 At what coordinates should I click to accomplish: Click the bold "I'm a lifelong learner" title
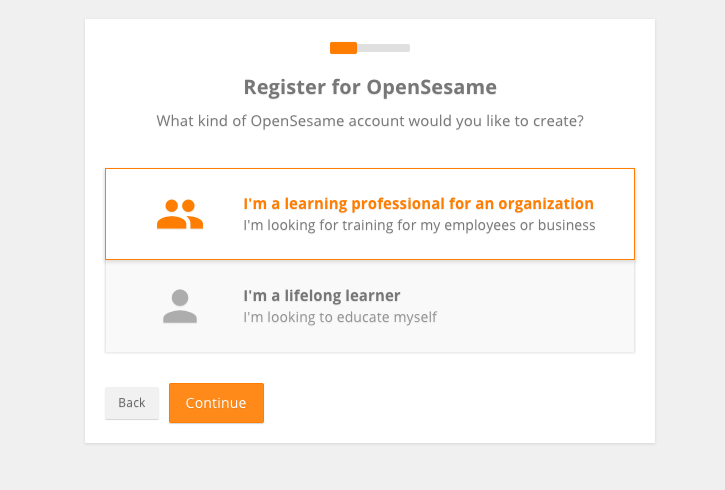coord(322,295)
